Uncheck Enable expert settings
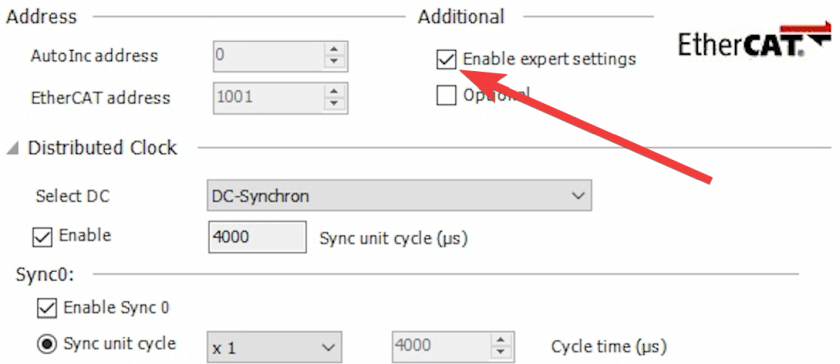This screenshot has width=840, height=364. tap(446, 60)
